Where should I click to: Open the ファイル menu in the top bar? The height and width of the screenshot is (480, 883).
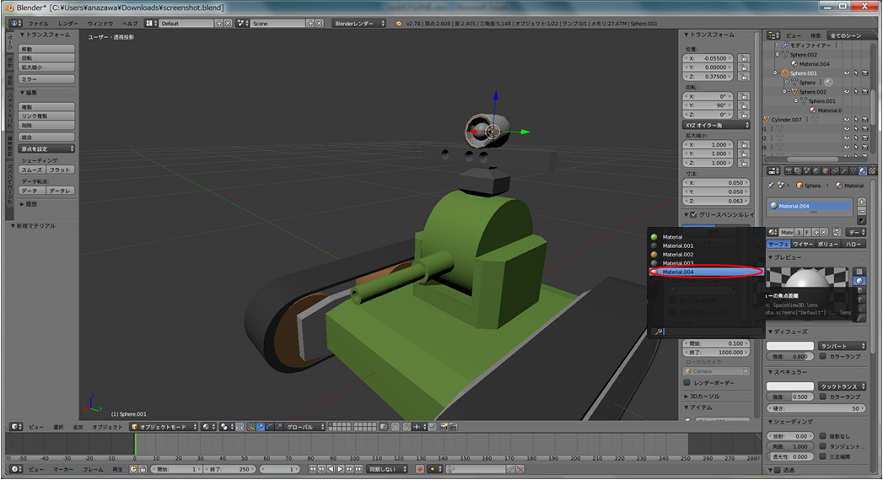[x=38, y=22]
